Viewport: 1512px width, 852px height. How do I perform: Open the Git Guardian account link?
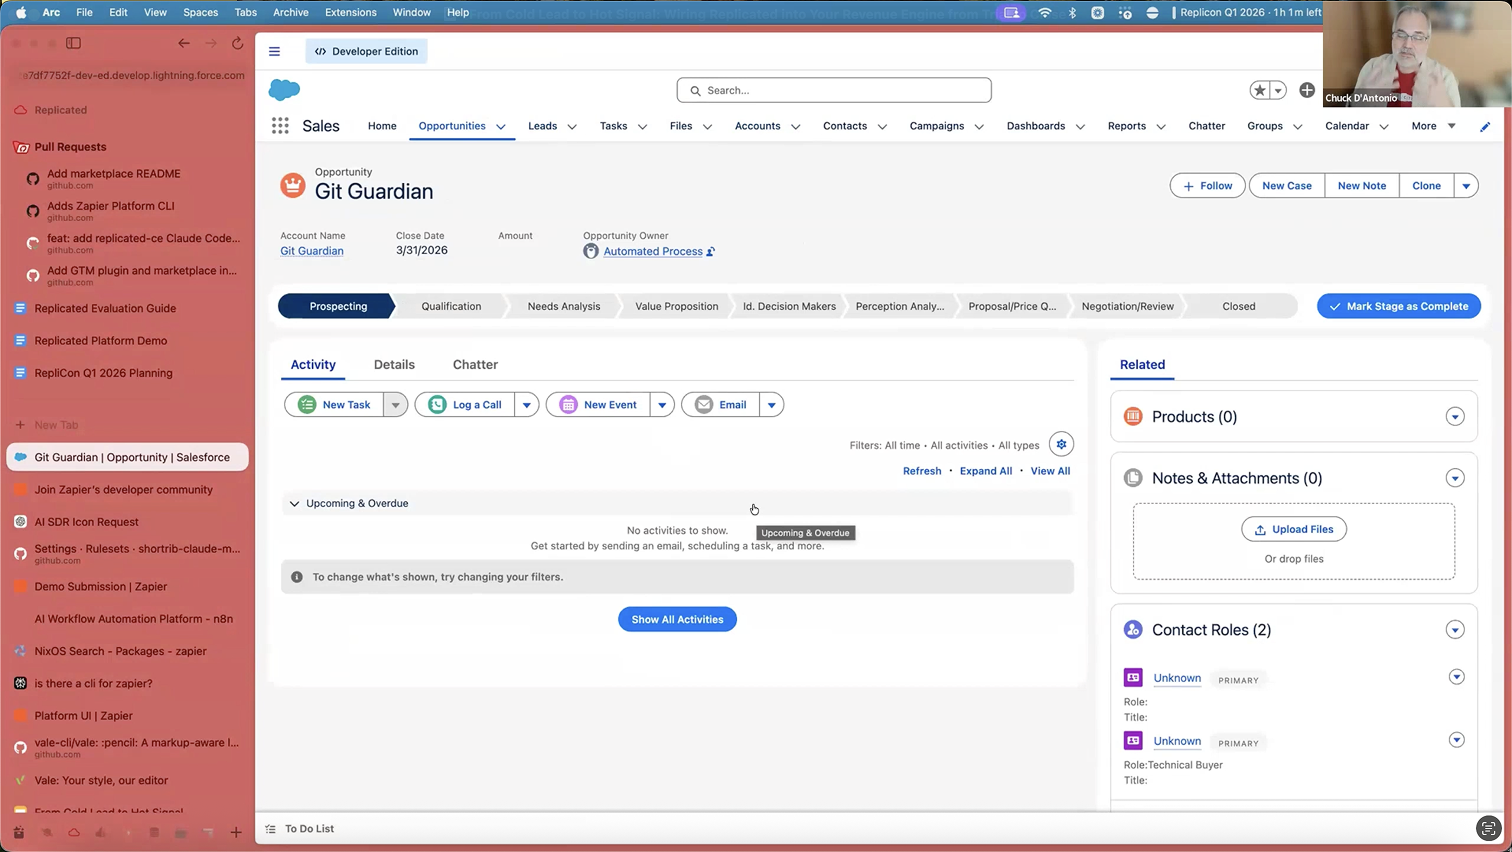312,251
